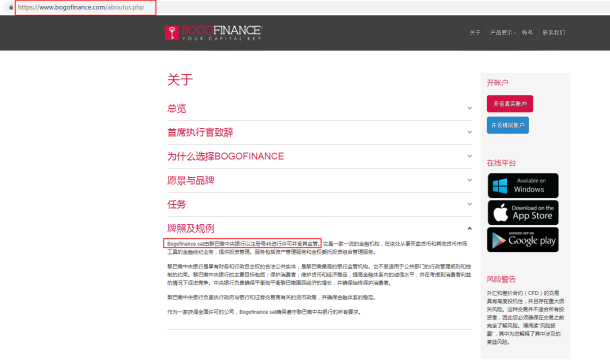
Task: Open the 产品展示 navigation dropdown
Action: [503, 33]
